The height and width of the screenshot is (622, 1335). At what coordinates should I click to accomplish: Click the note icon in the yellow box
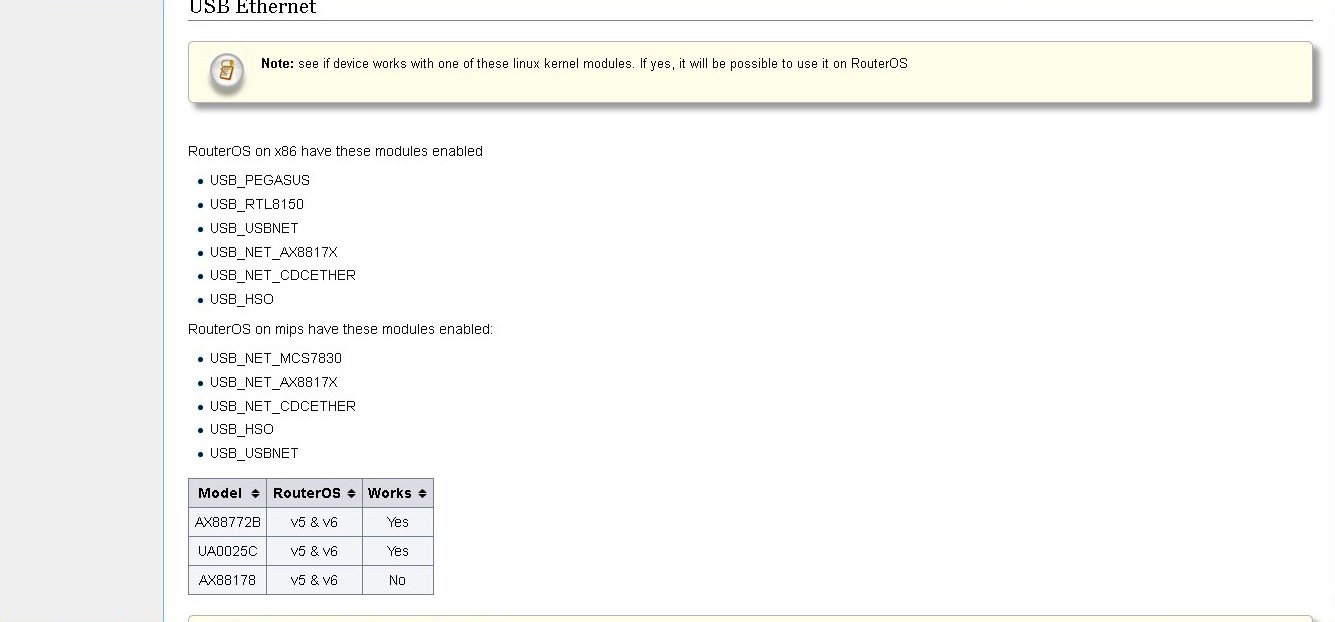point(226,73)
